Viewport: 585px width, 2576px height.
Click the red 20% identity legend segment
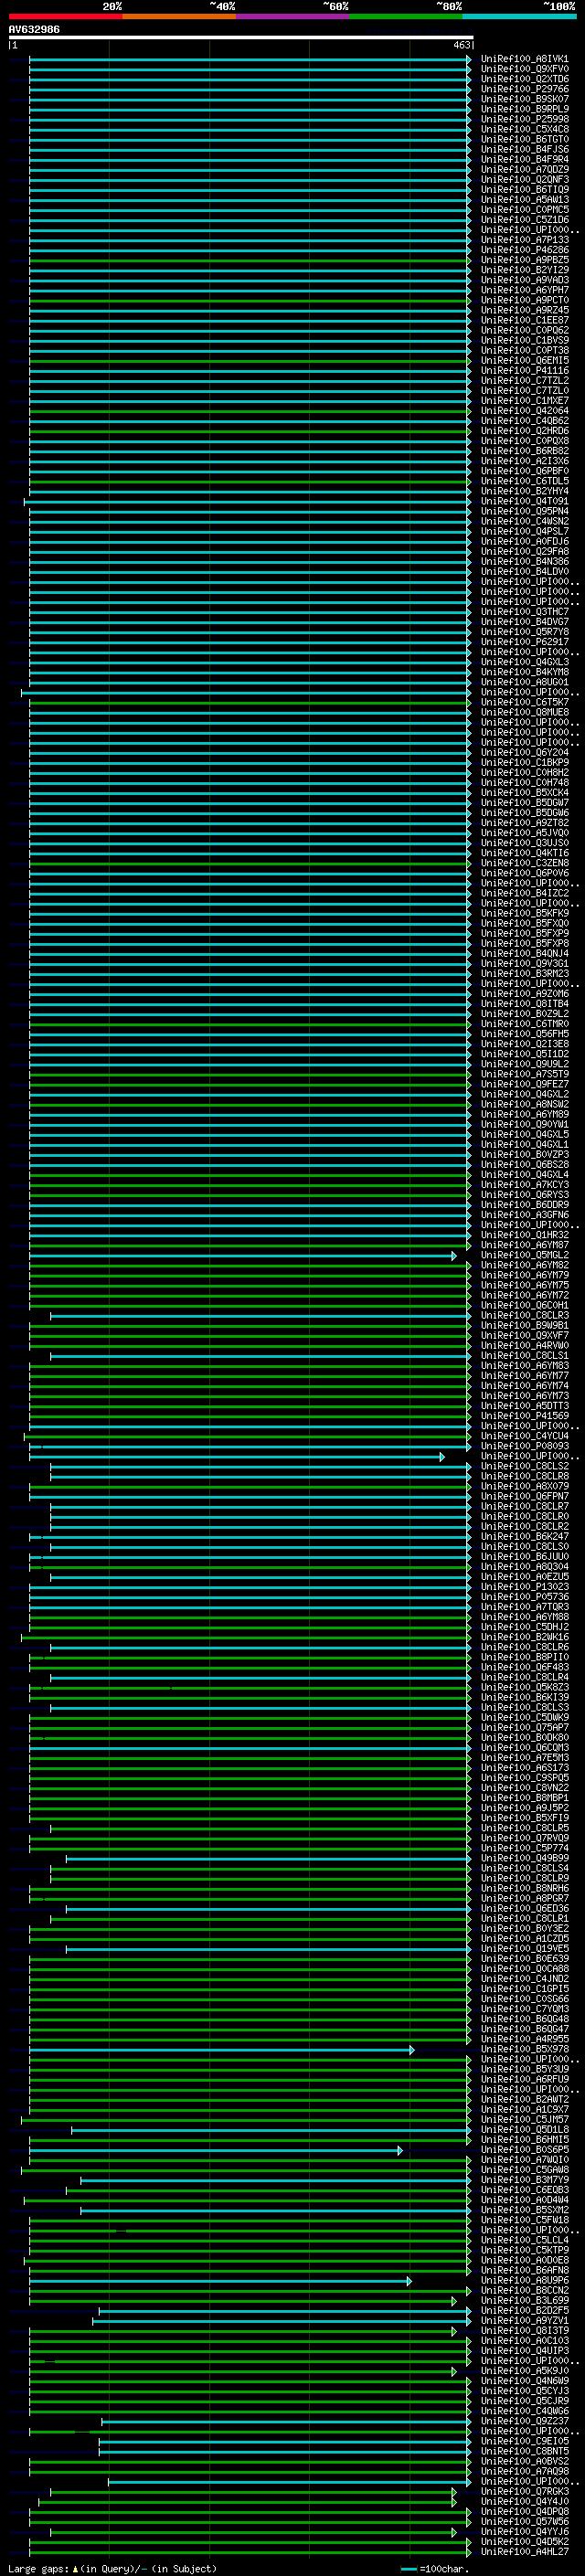click(x=65, y=16)
